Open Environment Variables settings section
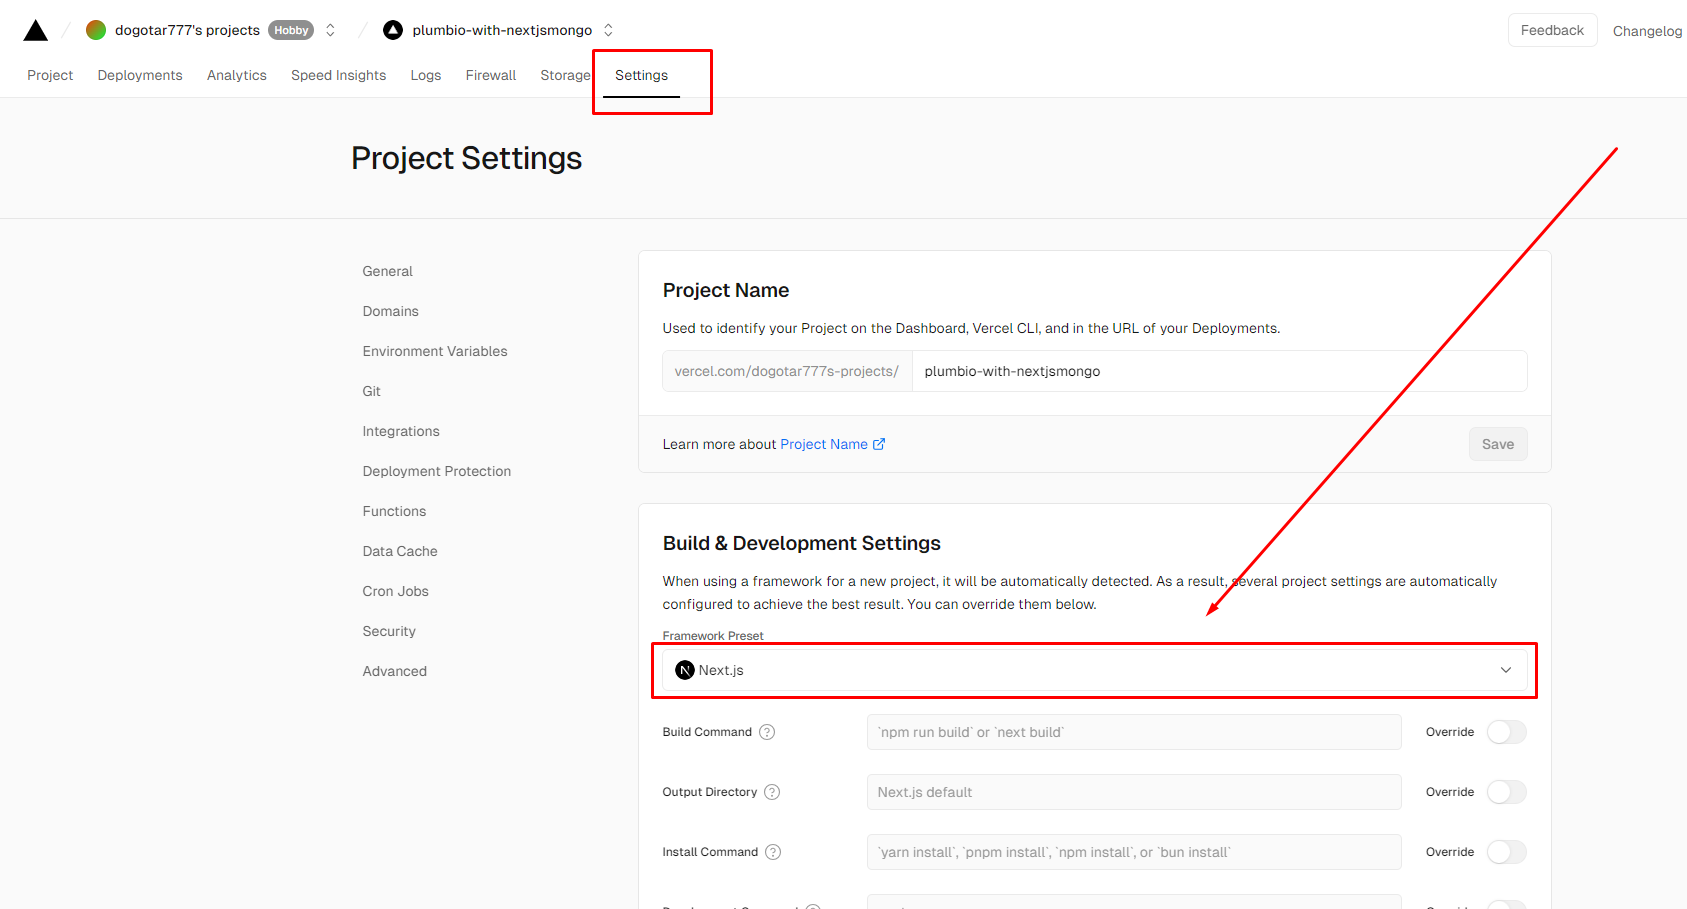This screenshot has height=909, width=1687. pyautogui.click(x=435, y=351)
